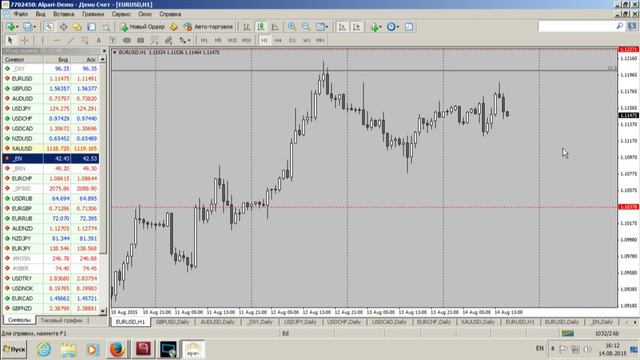Toggle the Market Watch window icon
The width and height of the screenshot is (640, 360).
[49, 27]
